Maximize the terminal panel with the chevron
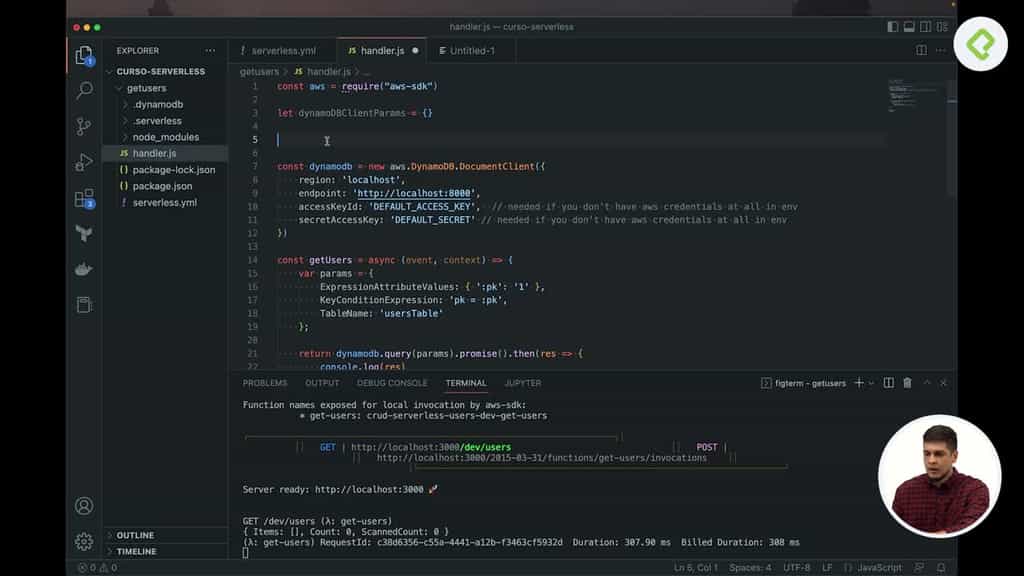 (x=926, y=383)
